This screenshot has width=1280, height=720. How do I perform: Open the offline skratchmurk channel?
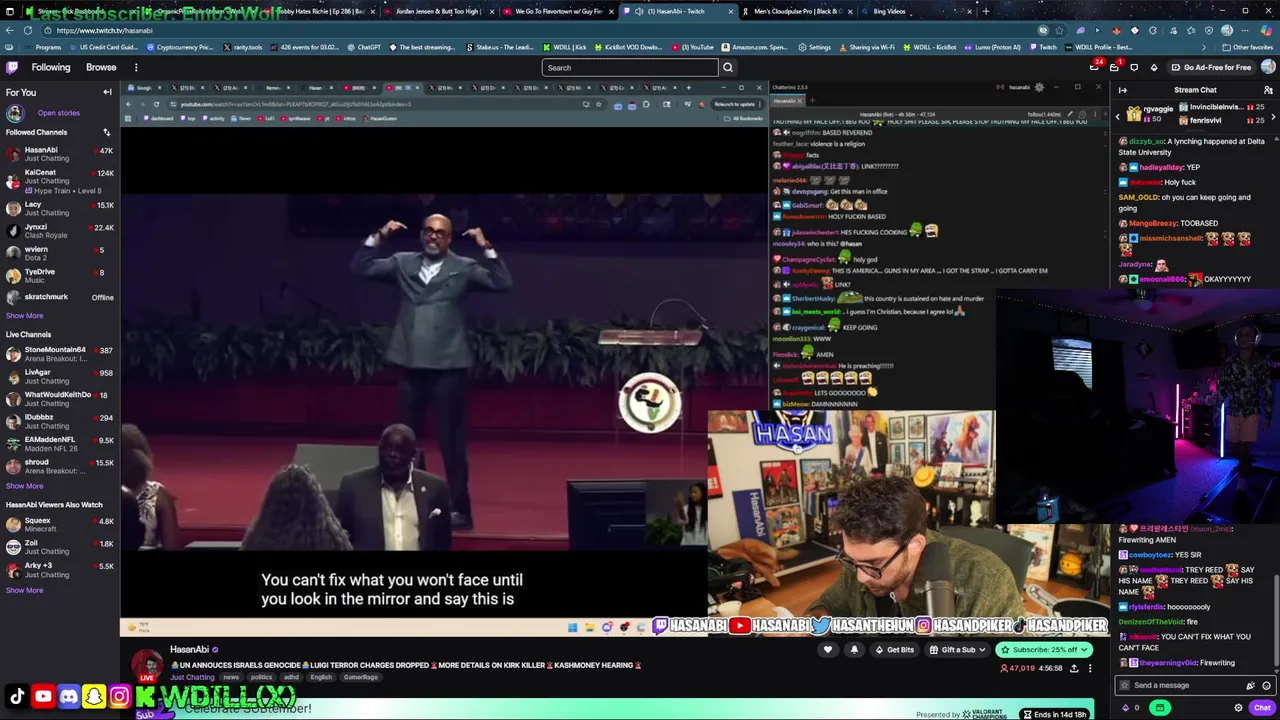tap(60, 297)
